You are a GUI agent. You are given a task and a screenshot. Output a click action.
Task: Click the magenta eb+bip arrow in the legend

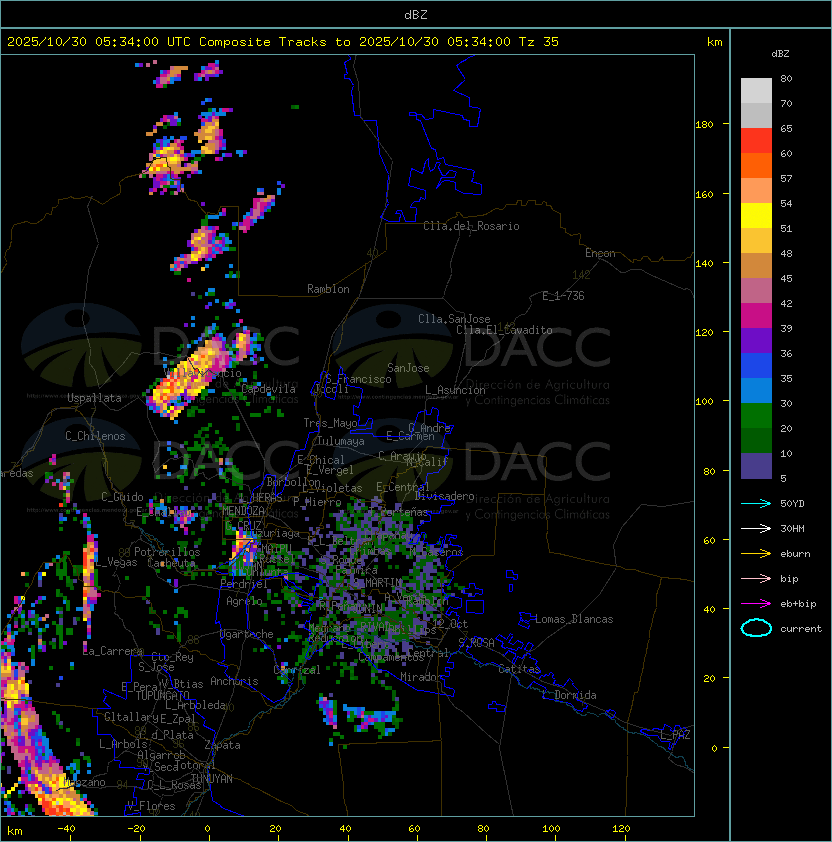point(756,604)
